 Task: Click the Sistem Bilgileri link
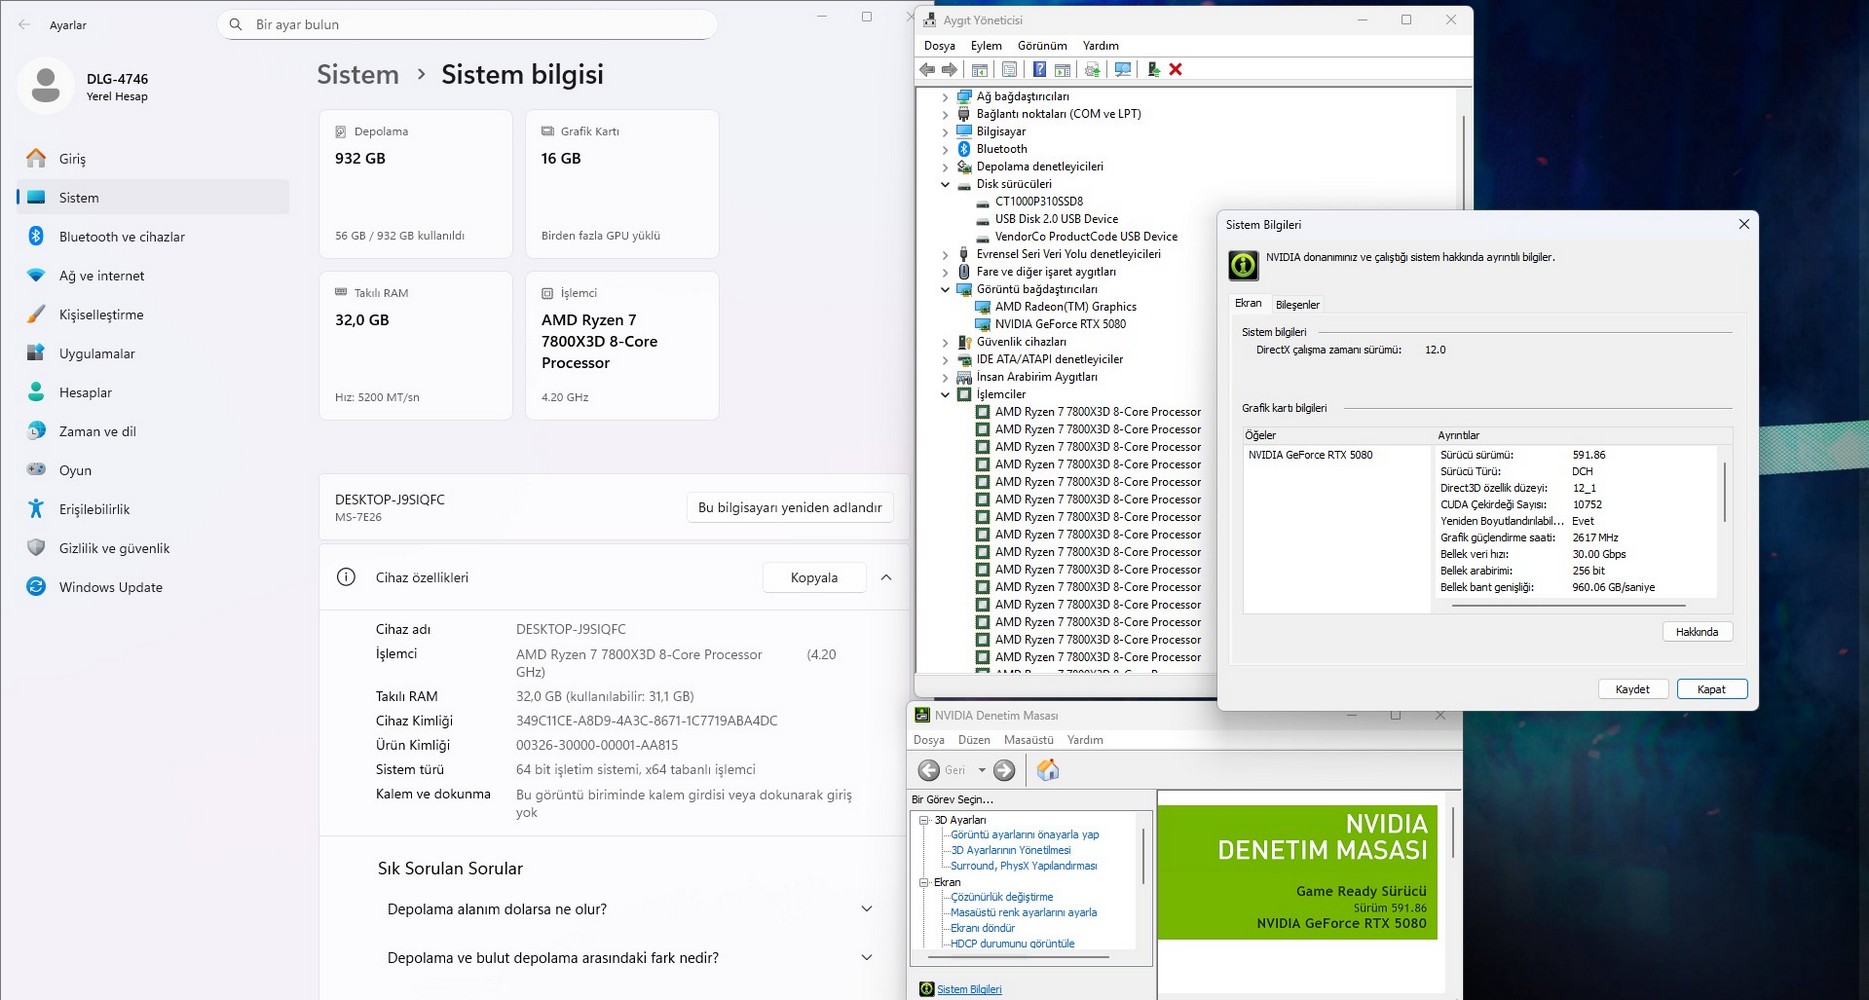(968, 989)
